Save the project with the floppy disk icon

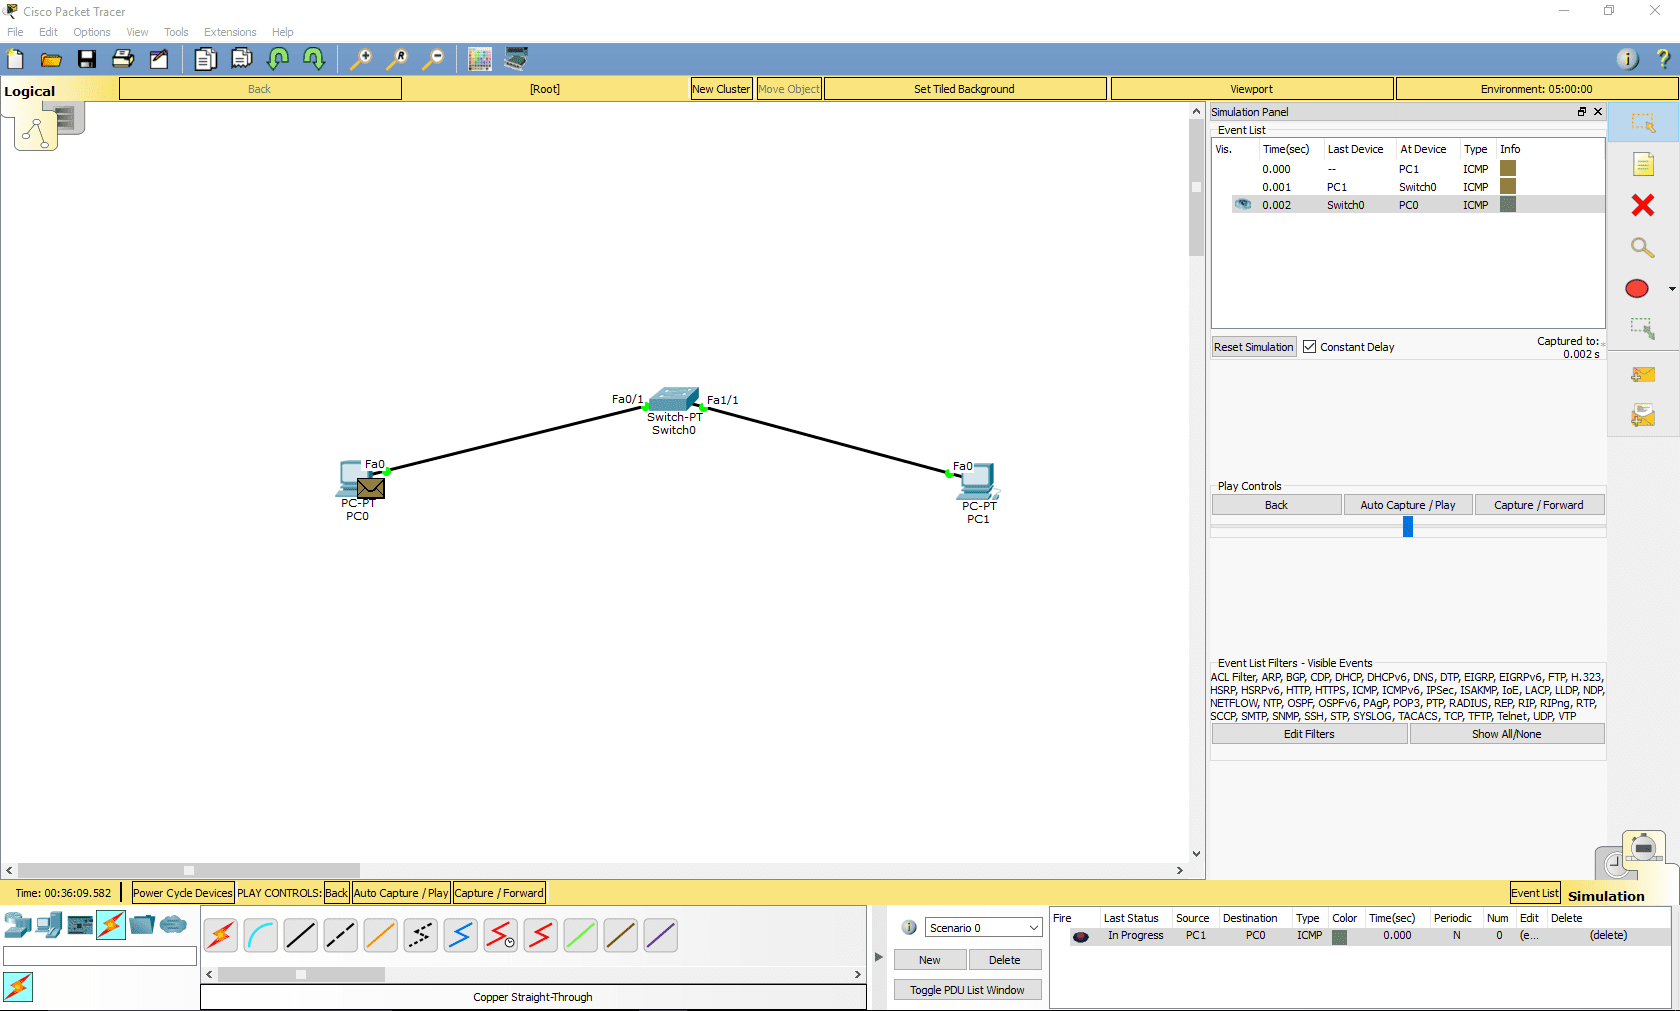(x=87, y=59)
